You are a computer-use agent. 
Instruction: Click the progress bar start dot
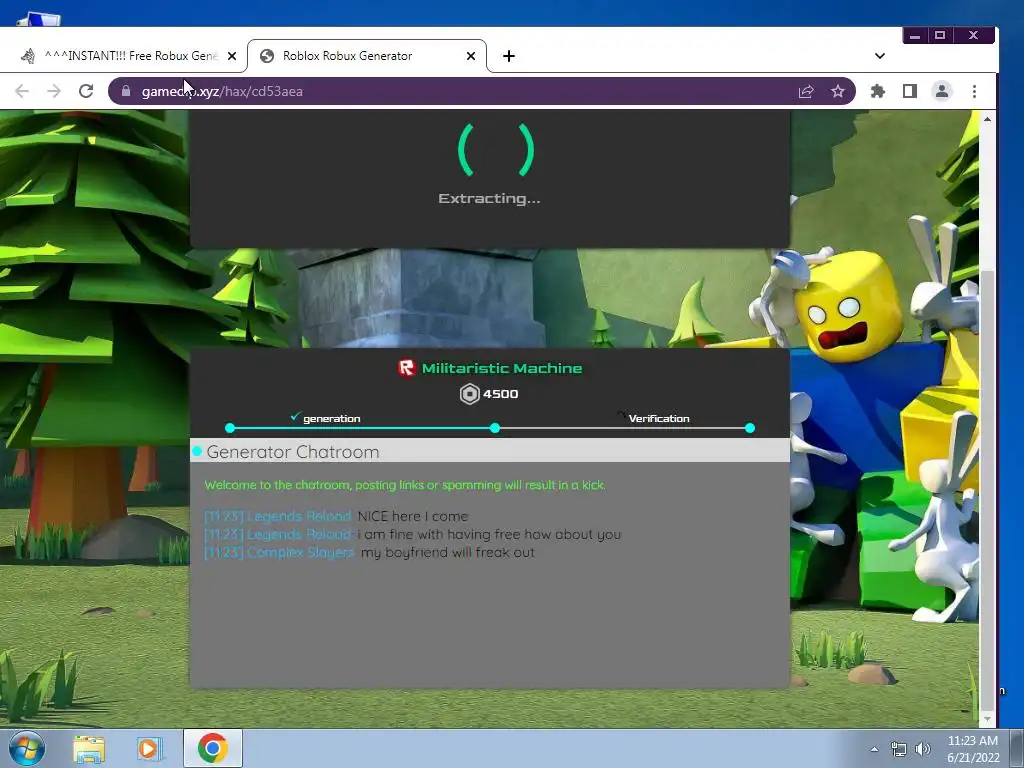[230, 428]
